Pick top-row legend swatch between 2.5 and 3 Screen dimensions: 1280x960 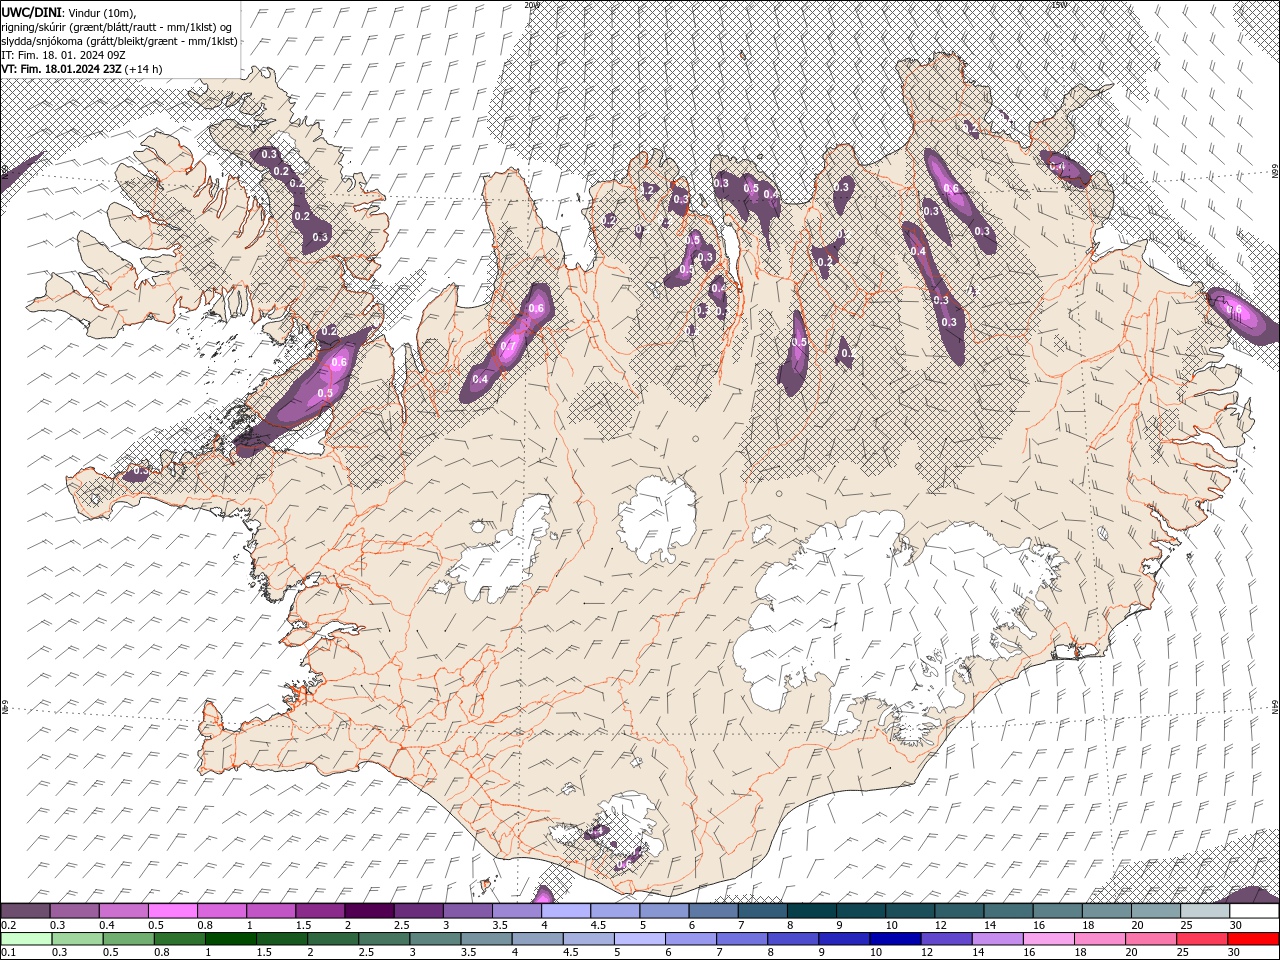click(x=418, y=911)
